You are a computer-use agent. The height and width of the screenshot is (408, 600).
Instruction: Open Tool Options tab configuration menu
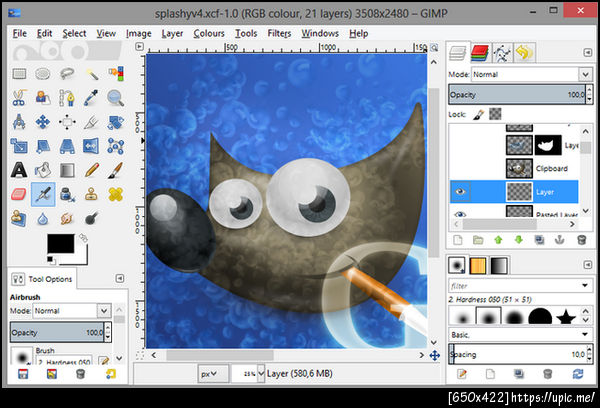pyautogui.click(x=120, y=278)
